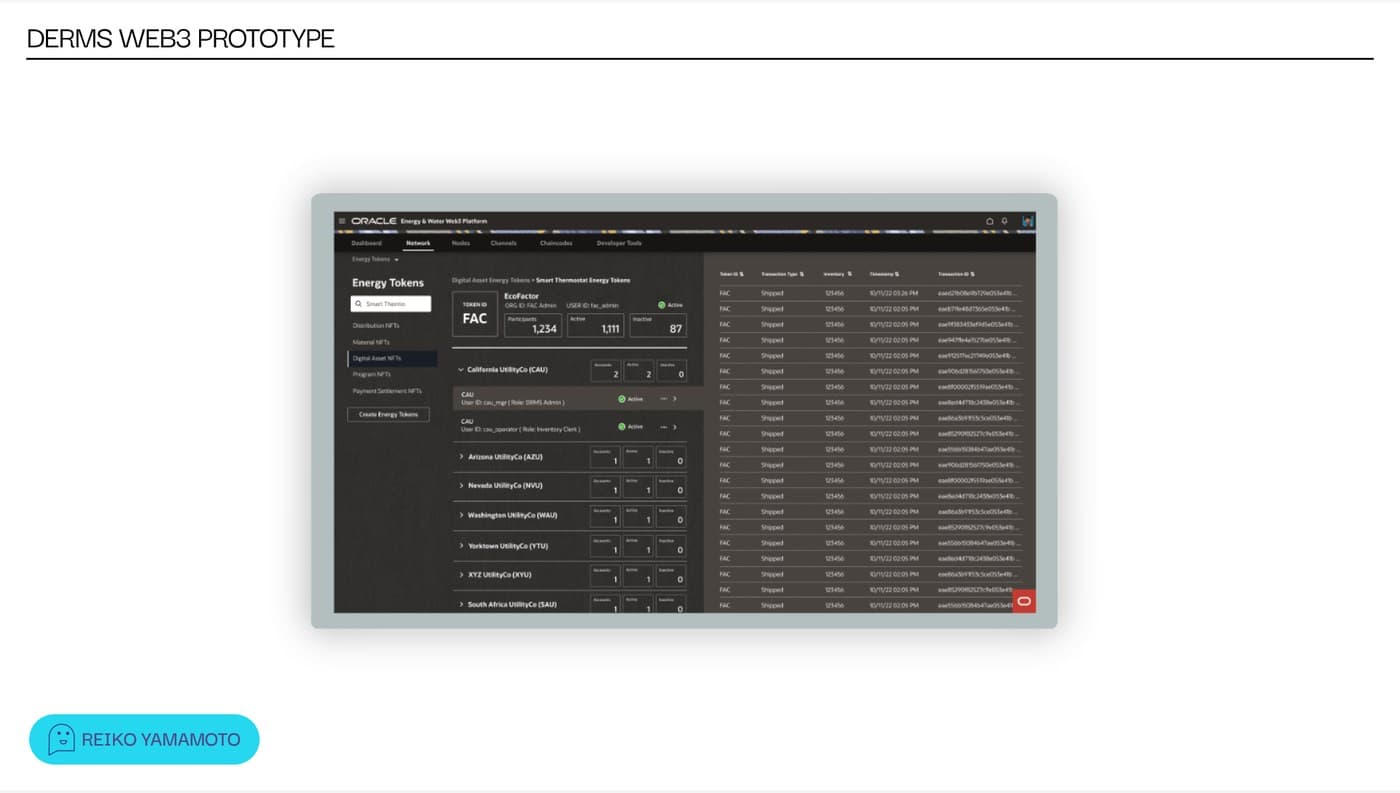Screen dimensions: 1400x793
Task: Collapse California UtilityCo (CAU) section
Action: [460, 370]
